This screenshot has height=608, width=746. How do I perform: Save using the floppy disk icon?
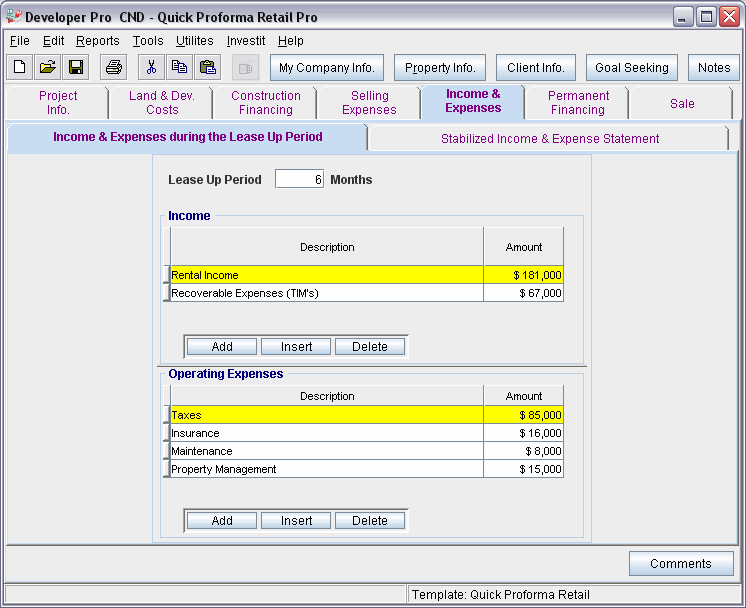click(x=76, y=67)
